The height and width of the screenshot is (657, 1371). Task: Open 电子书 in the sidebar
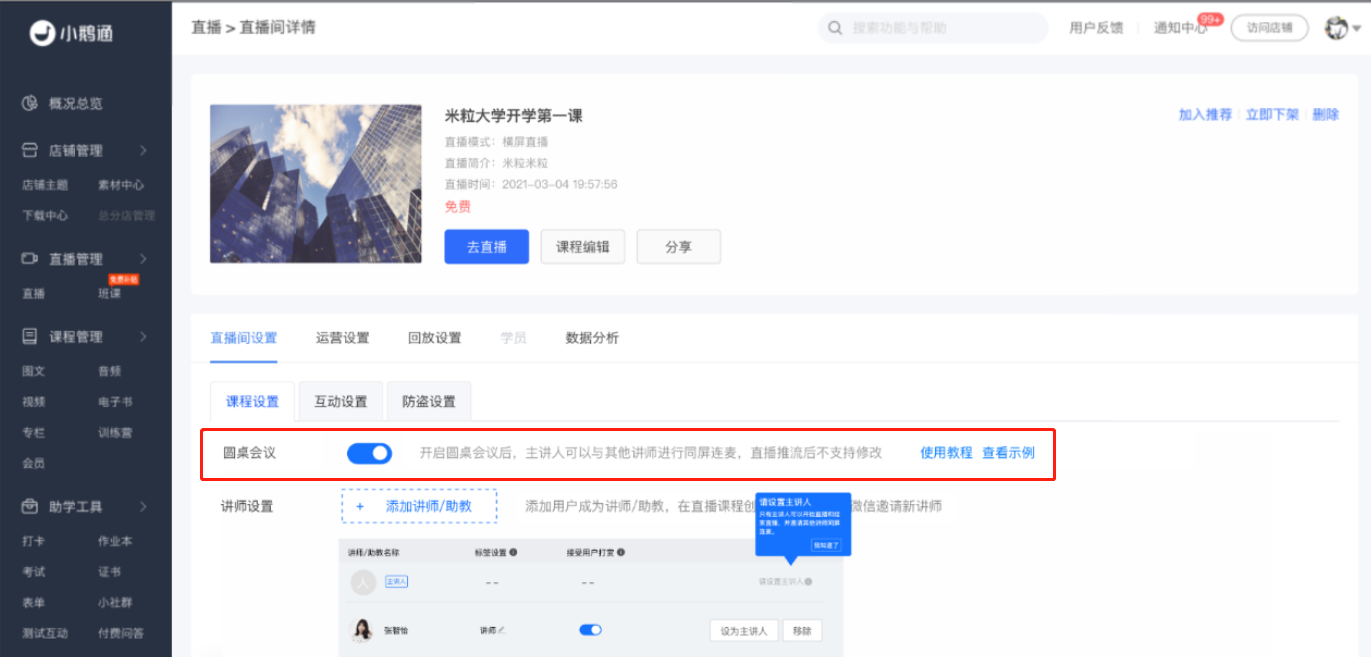(115, 402)
